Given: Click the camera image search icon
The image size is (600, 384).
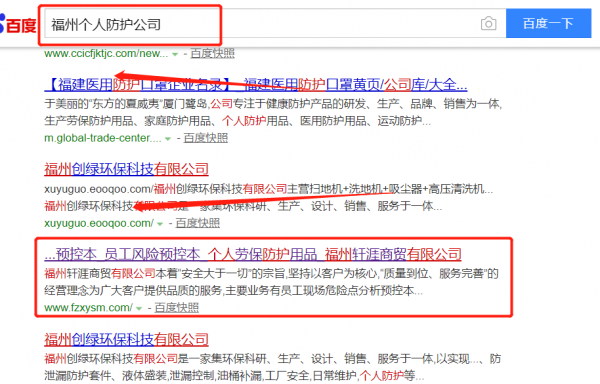Looking at the screenshot, I should (x=488, y=24).
